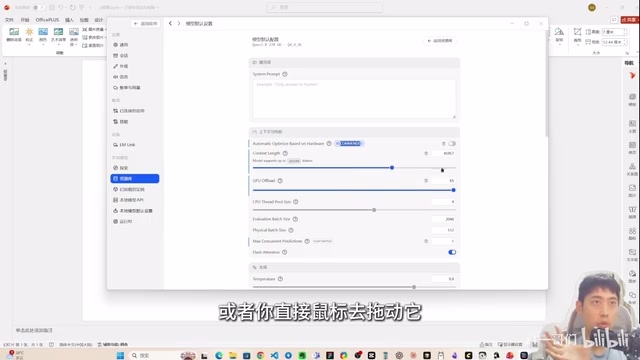The height and width of the screenshot is (360, 640).
Task: Click the GPU Offload slider handle
Action: (x=453, y=190)
